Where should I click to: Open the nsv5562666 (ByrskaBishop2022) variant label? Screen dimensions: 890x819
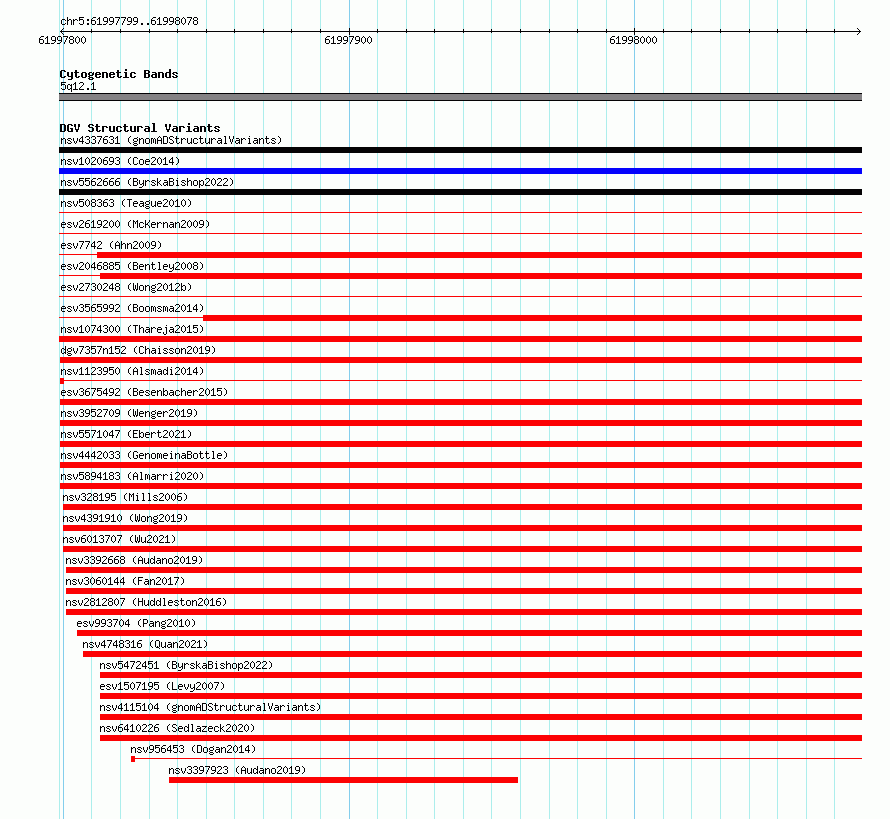(147, 182)
